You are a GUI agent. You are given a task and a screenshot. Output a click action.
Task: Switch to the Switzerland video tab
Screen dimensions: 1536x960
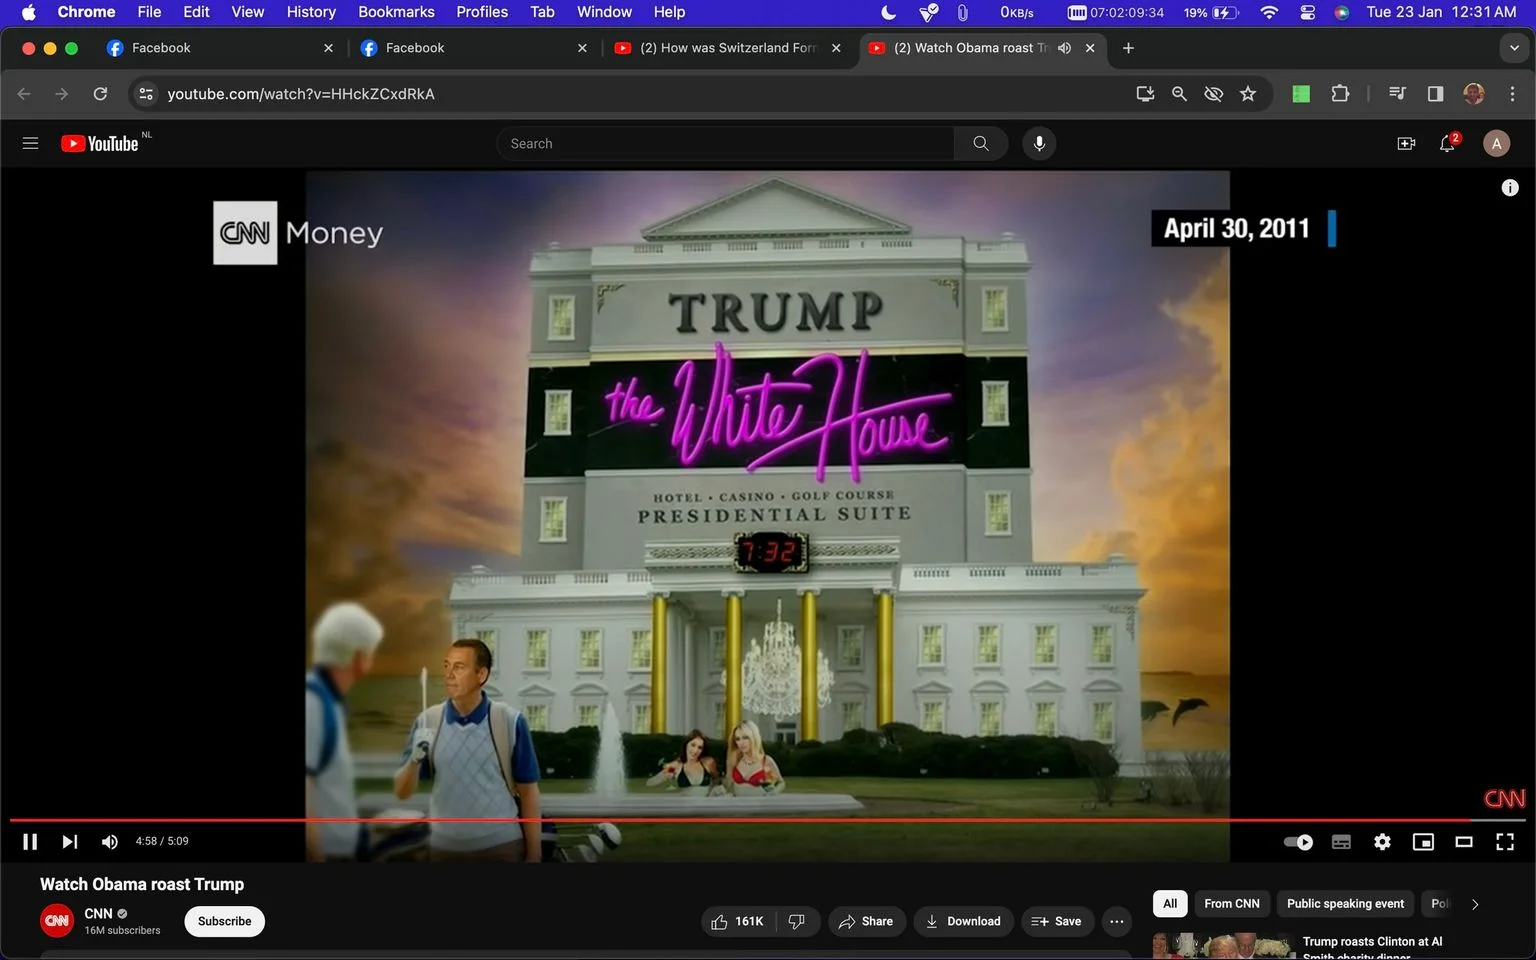(x=727, y=48)
